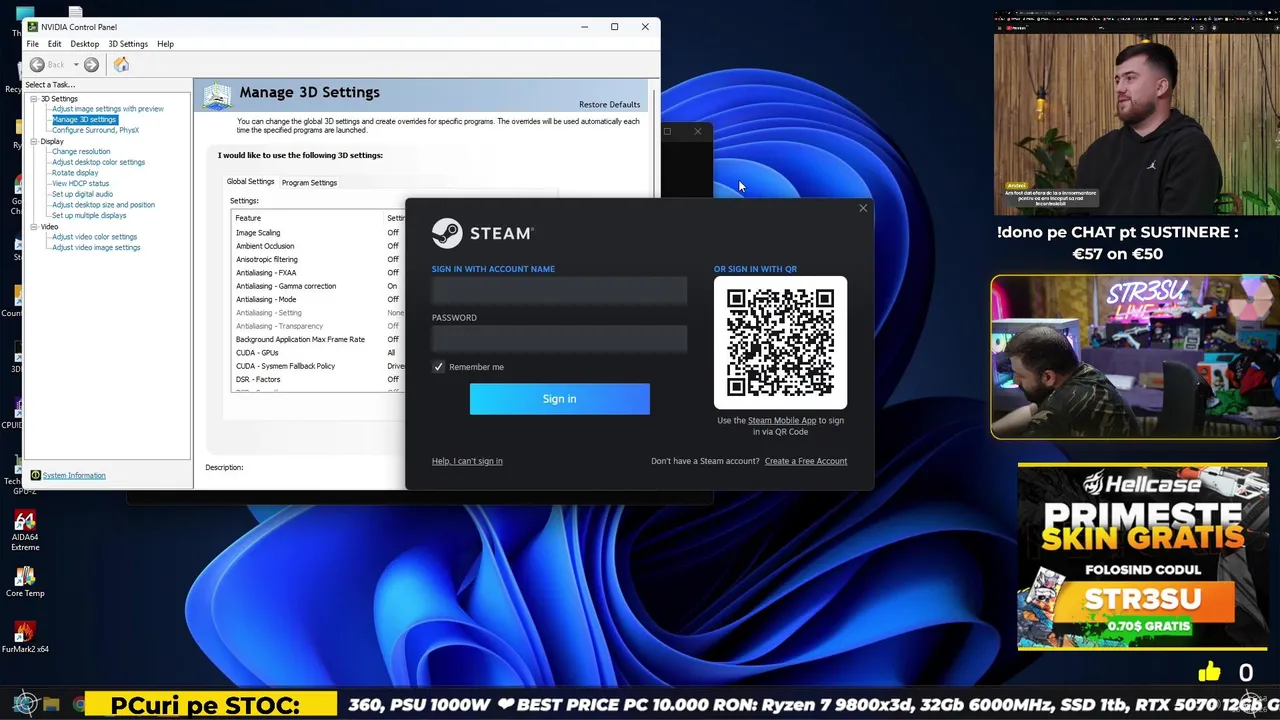
Task: Select the Antialiasing - FXAA row
Action: (319, 273)
